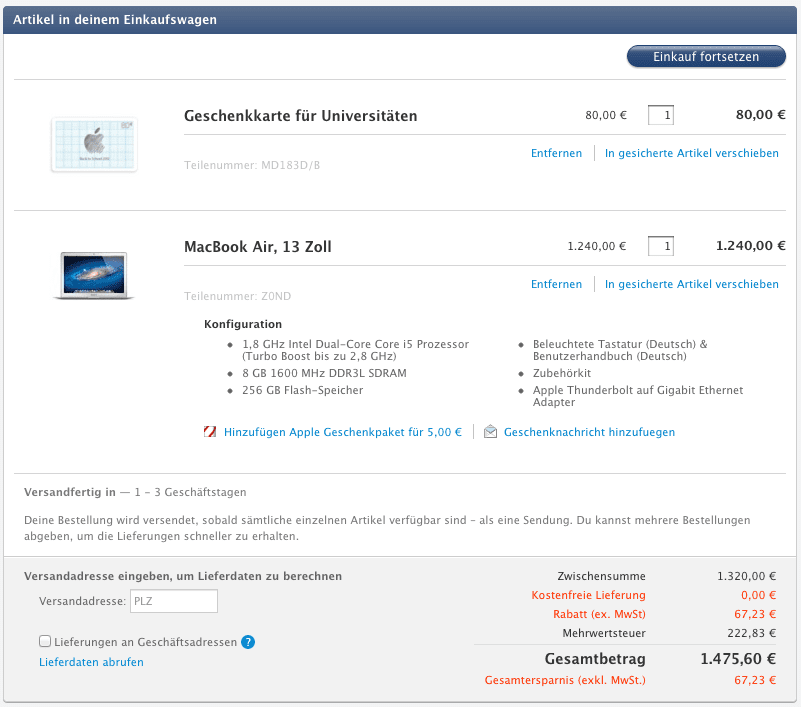Screen dimensions: 801x707
Task: Click the 256 GB Flash-Speicher entry
Action: (302, 390)
